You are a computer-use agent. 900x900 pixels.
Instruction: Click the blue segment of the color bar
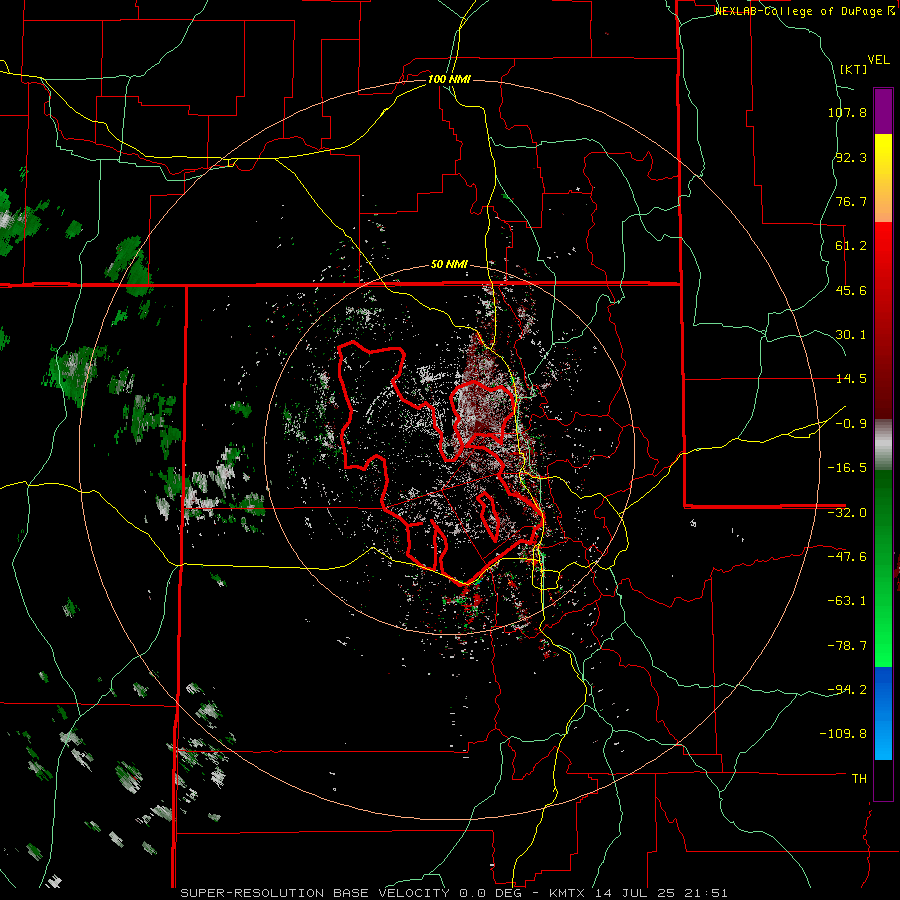point(883,713)
